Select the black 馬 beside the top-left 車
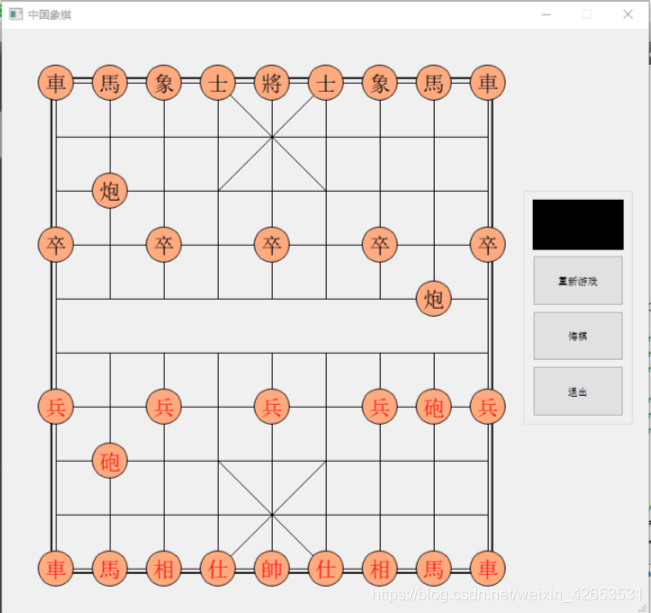The width and height of the screenshot is (651, 613). point(110,83)
